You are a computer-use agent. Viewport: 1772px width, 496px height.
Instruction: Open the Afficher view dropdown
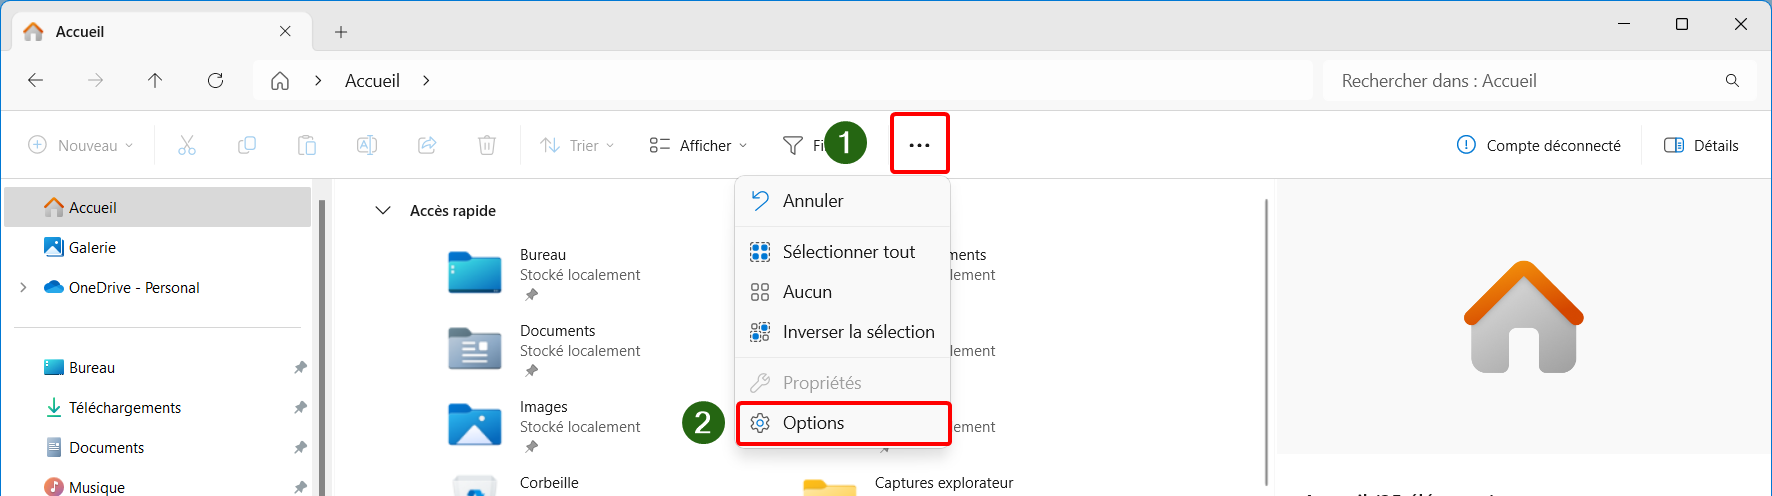(x=698, y=145)
